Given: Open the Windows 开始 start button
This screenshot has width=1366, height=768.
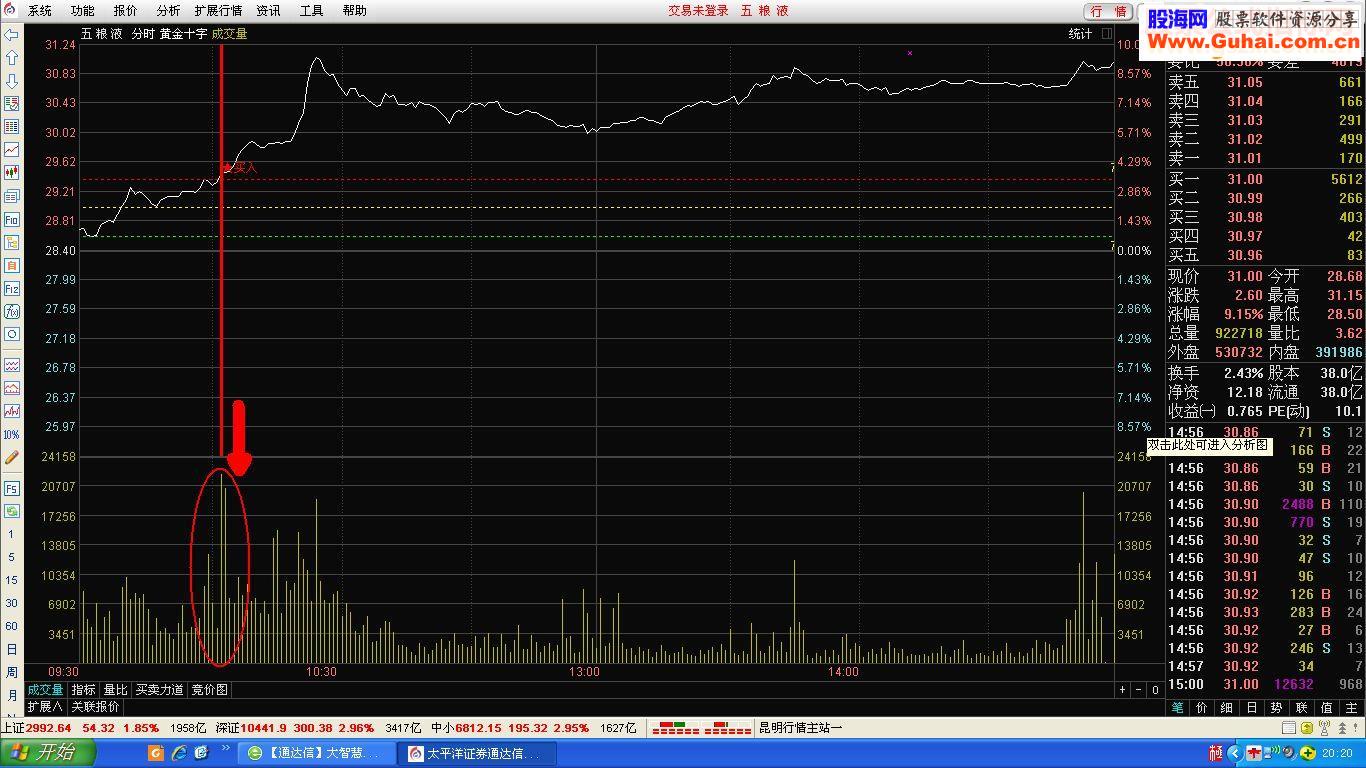Looking at the screenshot, I should (x=47, y=753).
